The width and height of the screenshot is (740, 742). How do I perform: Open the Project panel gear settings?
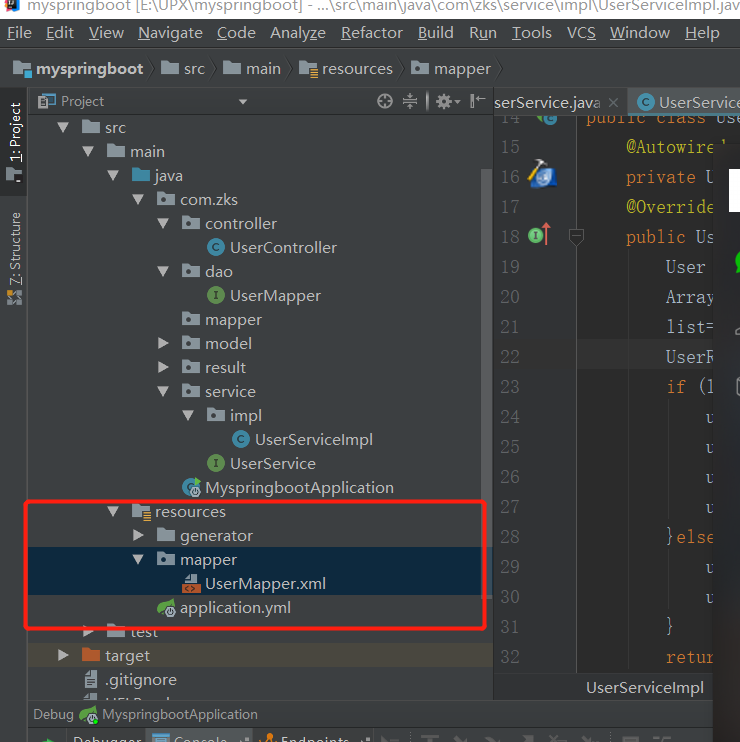pyautogui.click(x=447, y=101)
